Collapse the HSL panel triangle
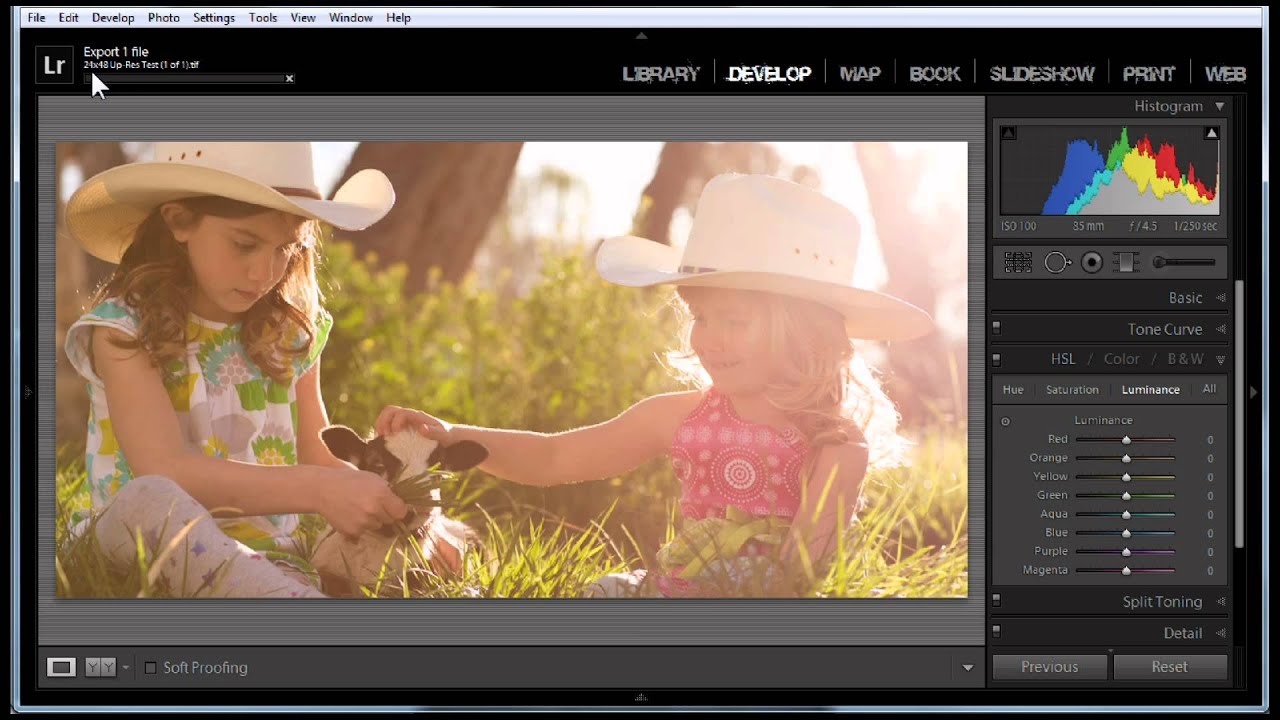The width and height of the screenshot is (1280, 720). pyautogui.click(x=1220, y=359)
